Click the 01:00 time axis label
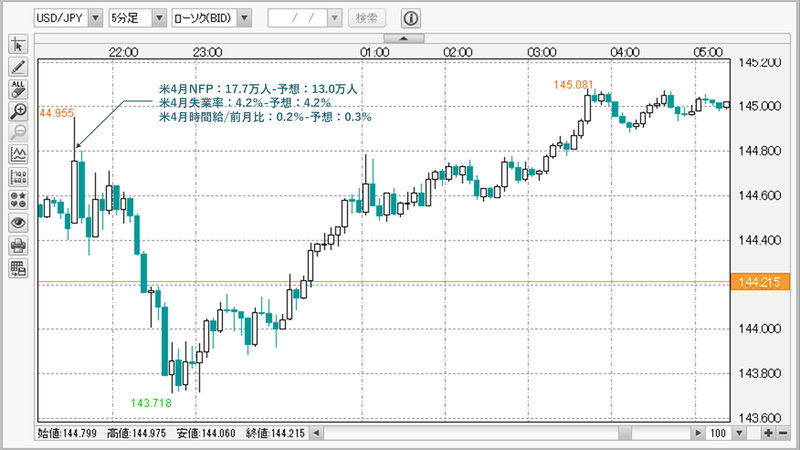Image resolution: width=800 pixels, height=450 pixels. tap(374, 52)
